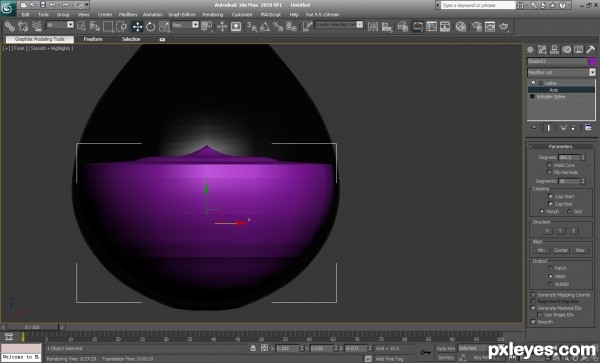Choose the Select Object tool
The height and width of the screenshot is (363, 600).
click(81, 26)
